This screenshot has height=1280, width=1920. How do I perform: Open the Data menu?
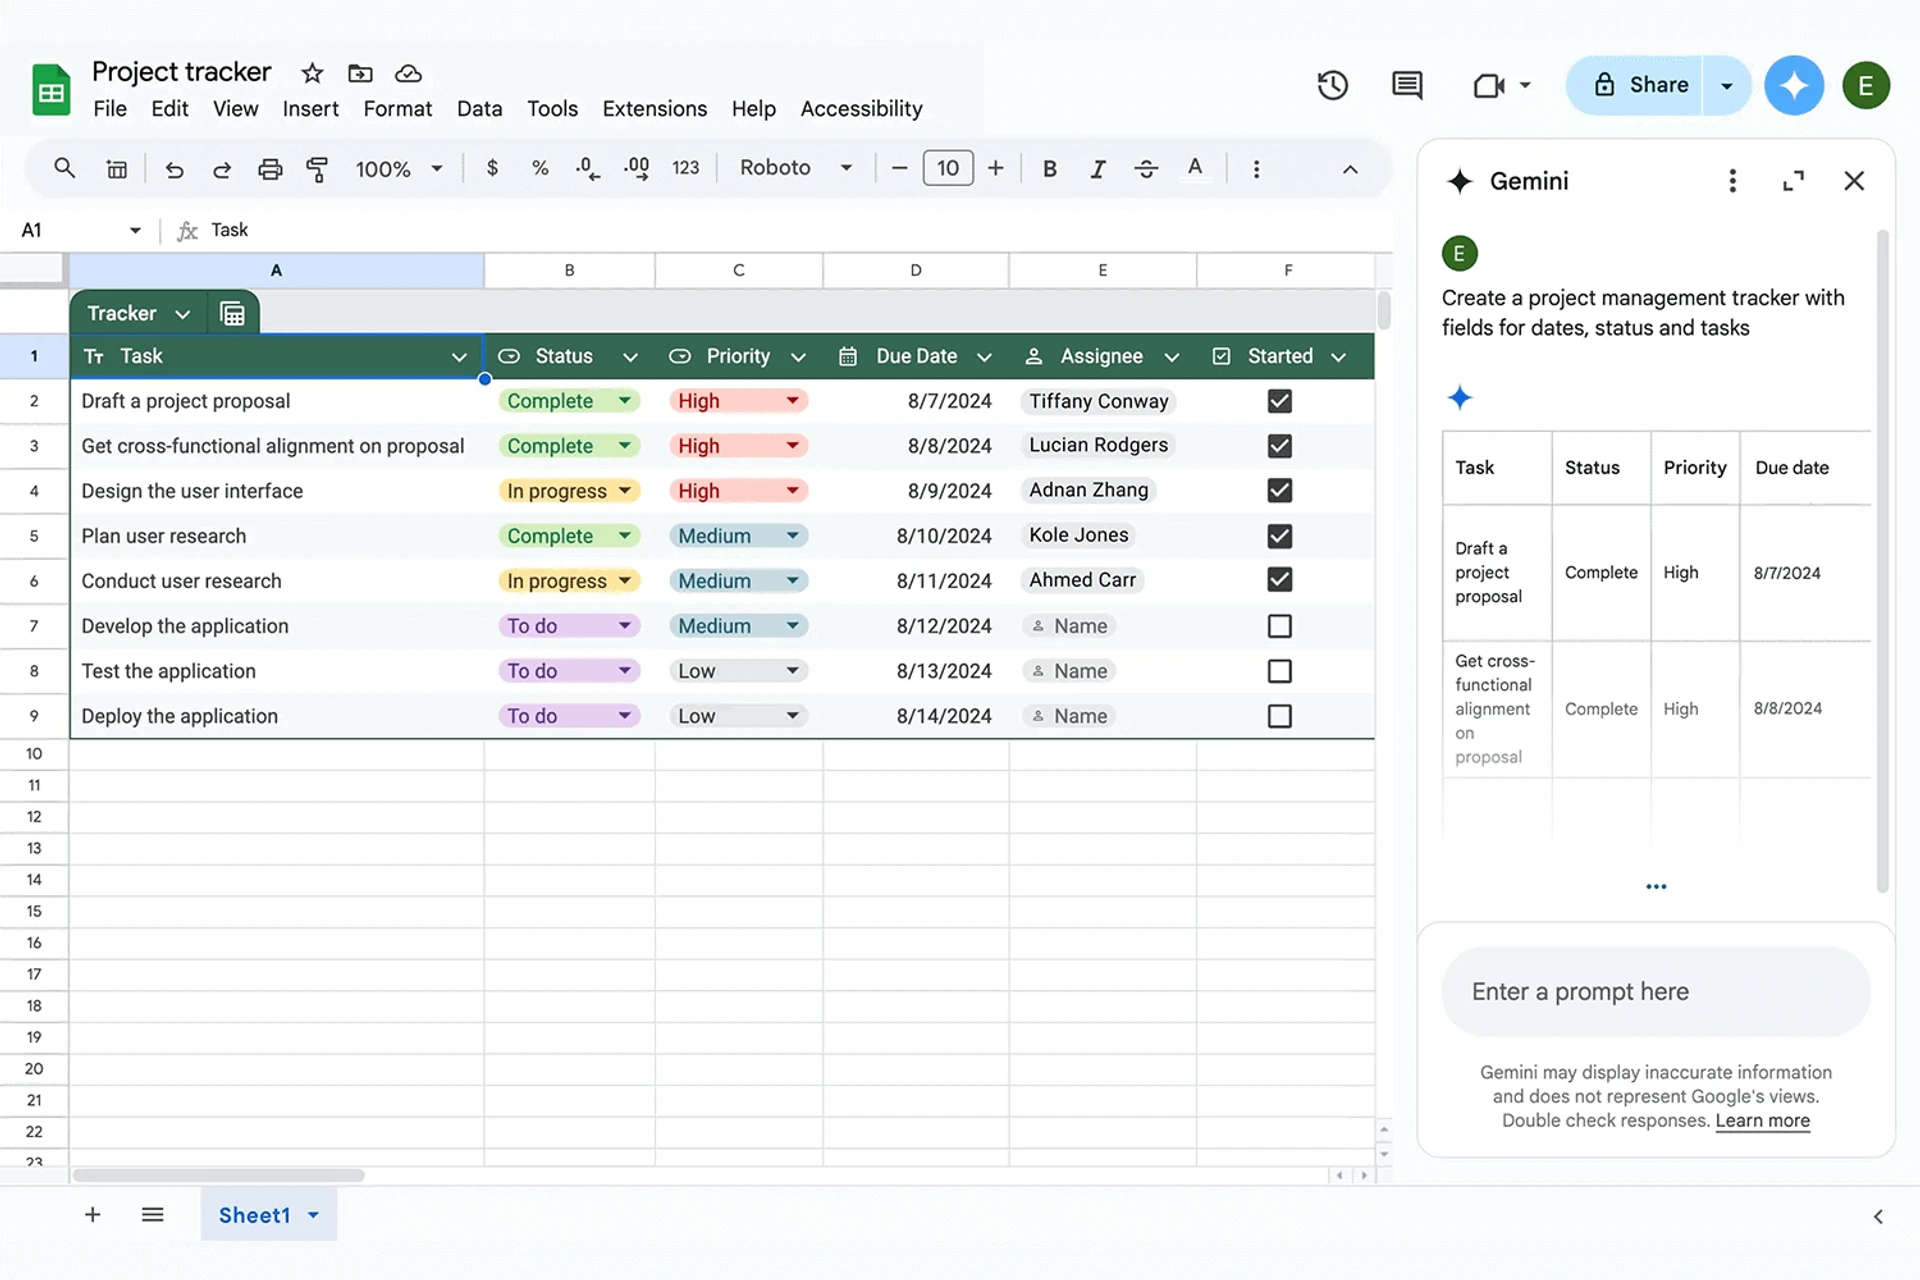point(479,109)
